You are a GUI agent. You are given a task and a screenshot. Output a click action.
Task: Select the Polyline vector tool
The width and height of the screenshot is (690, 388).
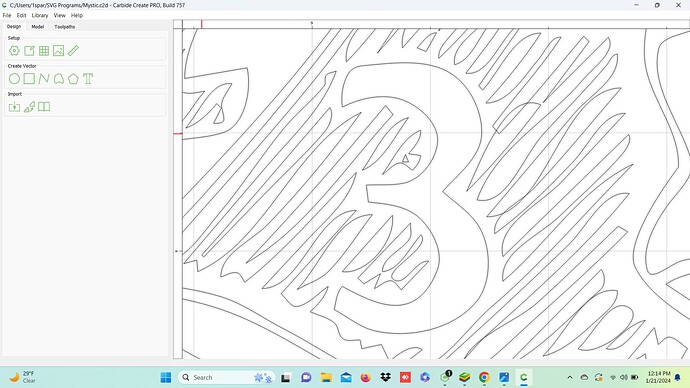44,79
